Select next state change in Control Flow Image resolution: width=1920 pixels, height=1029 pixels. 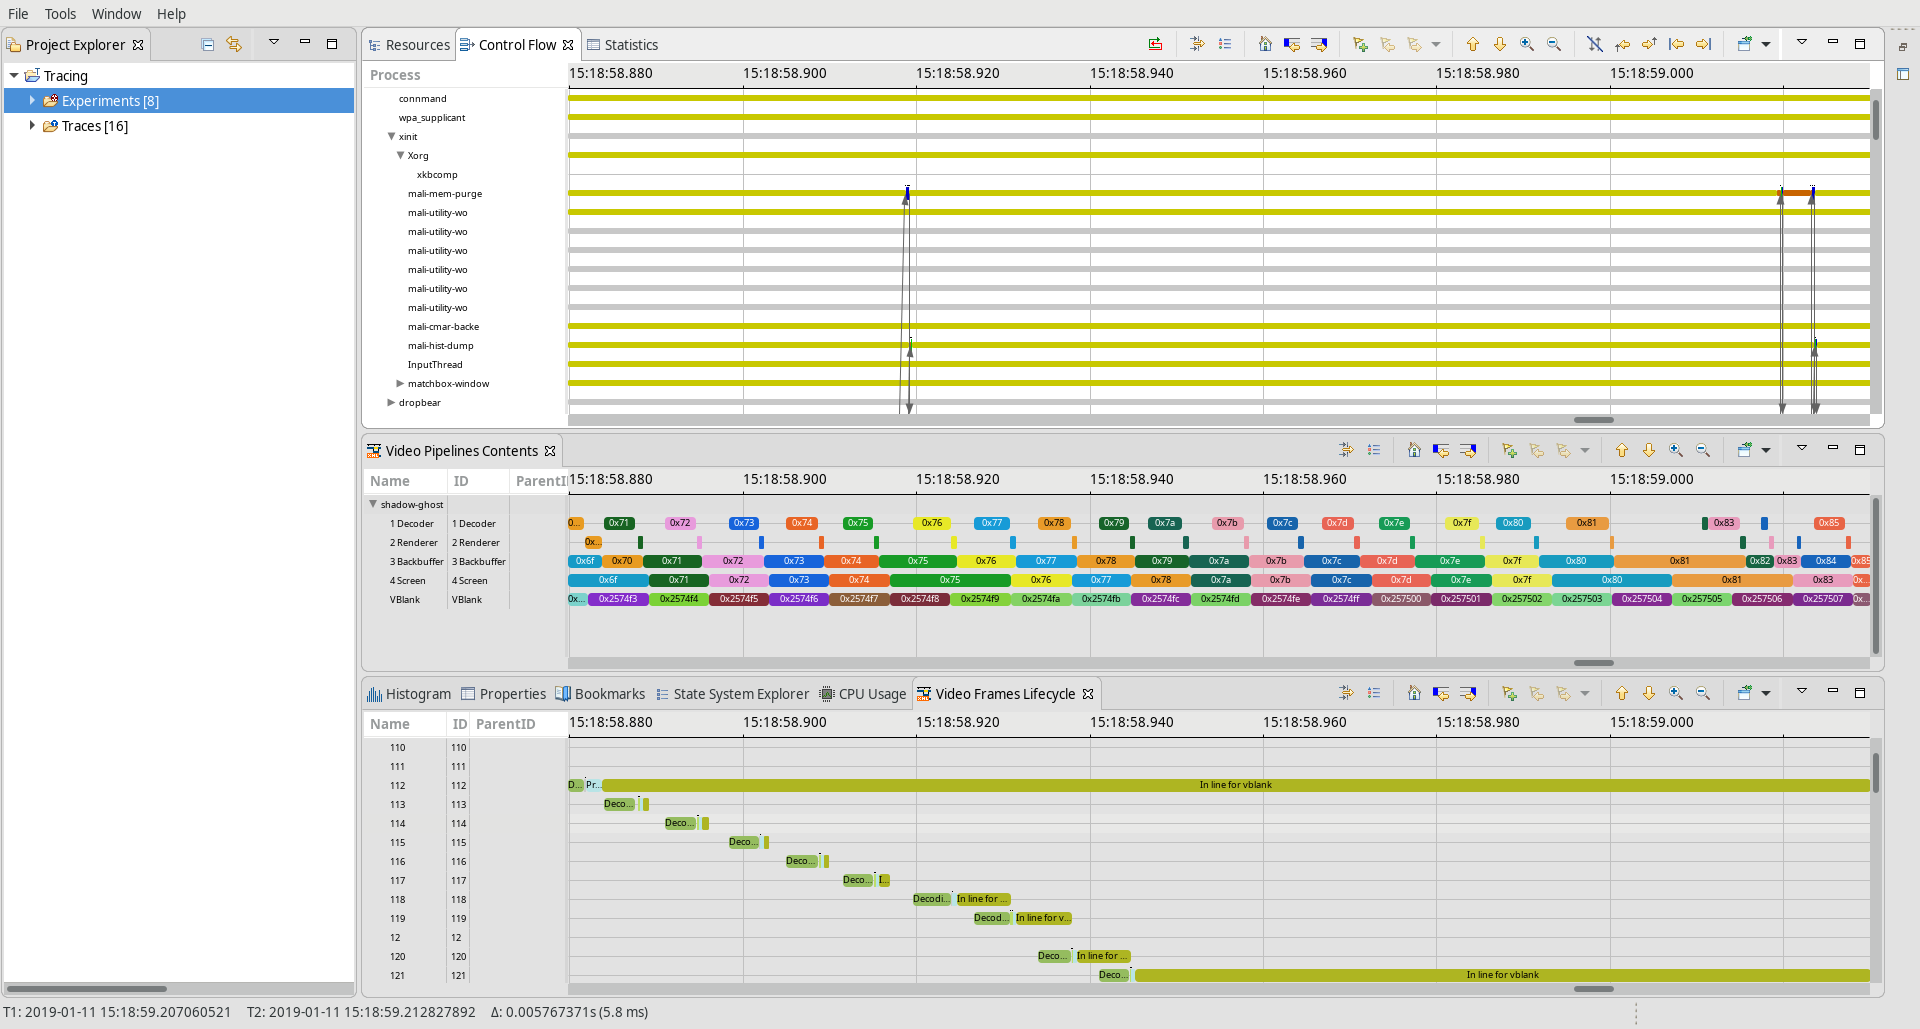pyautogui.click(x=1319, y=44)
